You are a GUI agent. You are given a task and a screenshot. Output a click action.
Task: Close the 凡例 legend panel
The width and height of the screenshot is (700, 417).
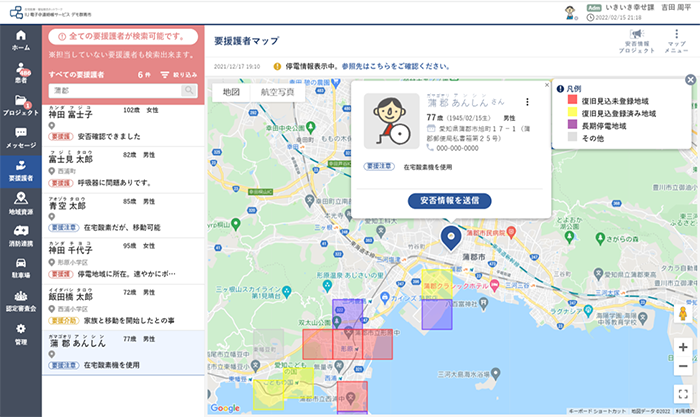(690, 80)
